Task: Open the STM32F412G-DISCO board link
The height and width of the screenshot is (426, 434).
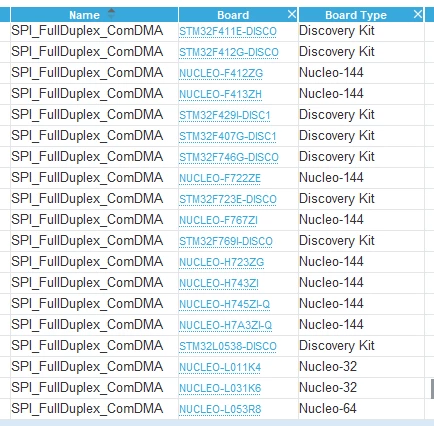Action: point(229,52)
